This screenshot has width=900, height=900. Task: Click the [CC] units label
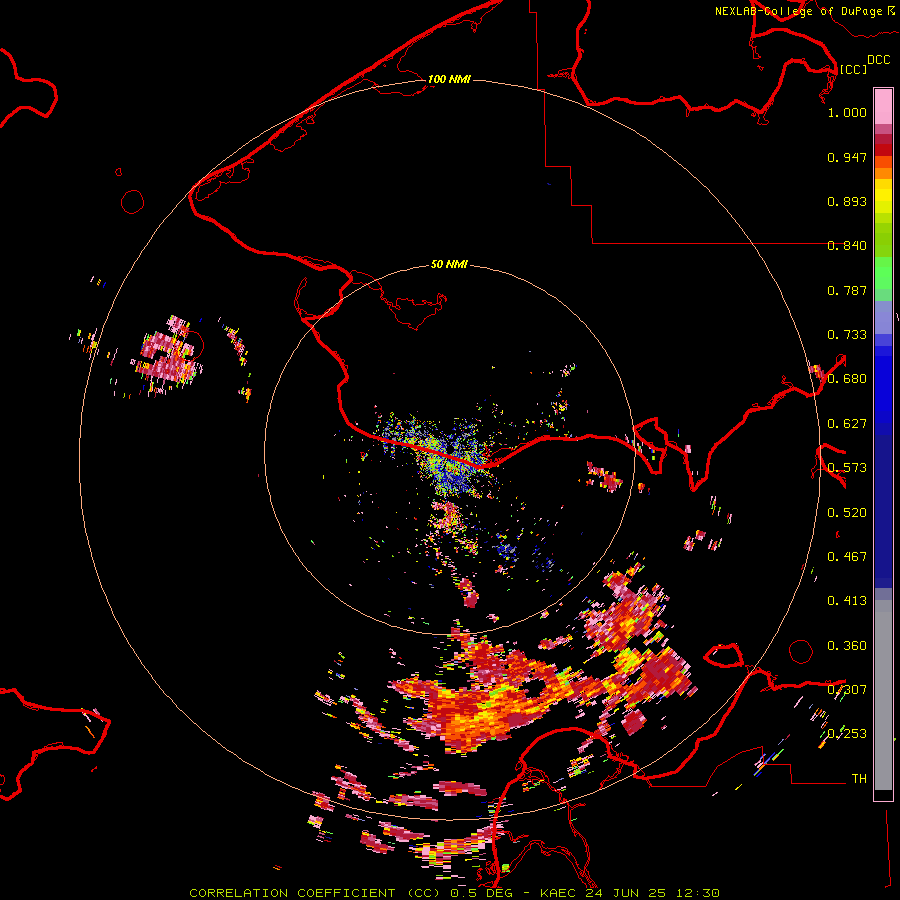pos(853,69)
